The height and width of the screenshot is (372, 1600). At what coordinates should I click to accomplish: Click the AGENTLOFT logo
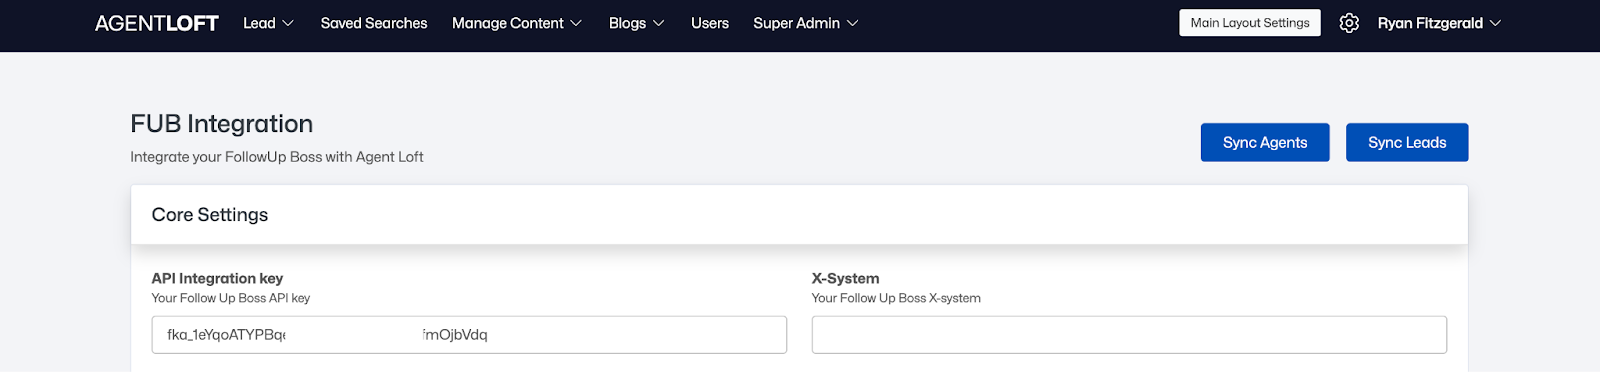[156, 23]
